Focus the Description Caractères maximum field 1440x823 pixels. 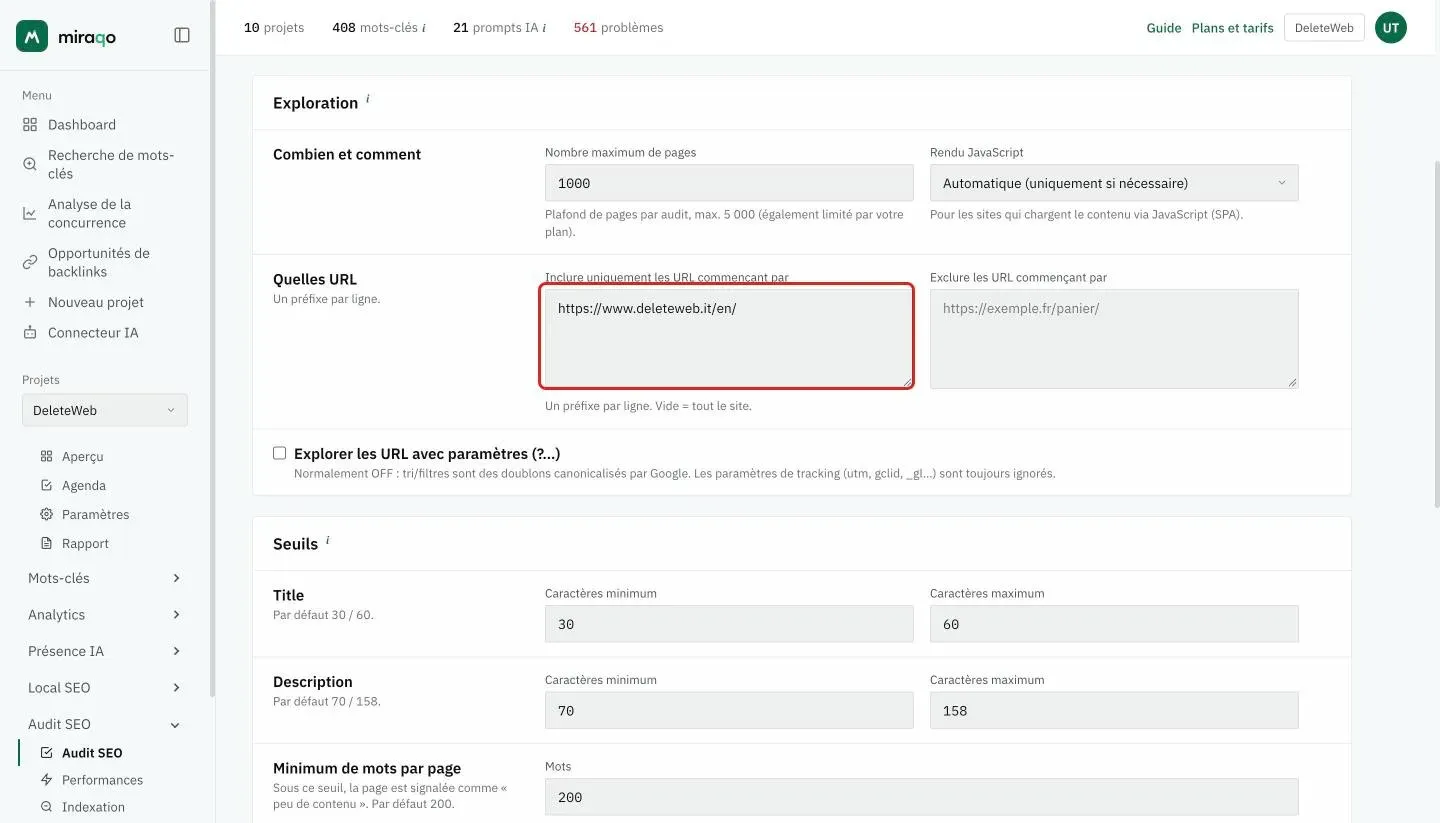(x=1114, y=711)
